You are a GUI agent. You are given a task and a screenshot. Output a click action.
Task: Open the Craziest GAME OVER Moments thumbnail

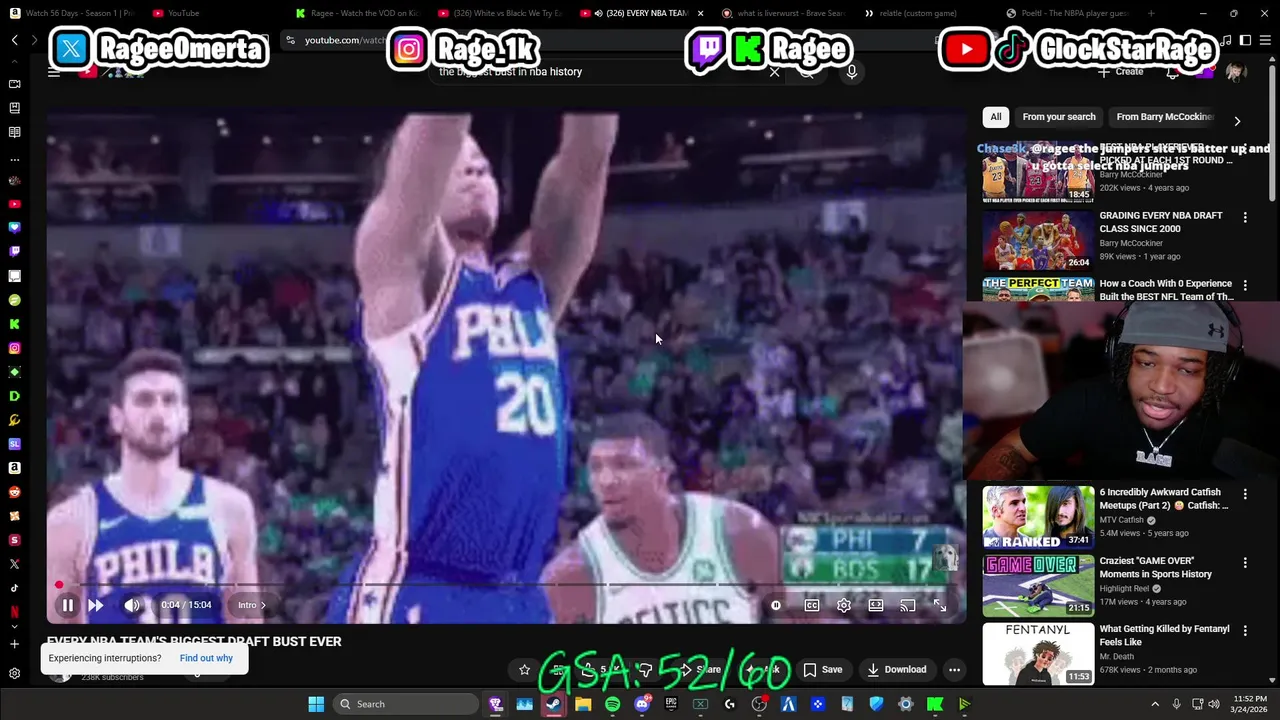1038,586
